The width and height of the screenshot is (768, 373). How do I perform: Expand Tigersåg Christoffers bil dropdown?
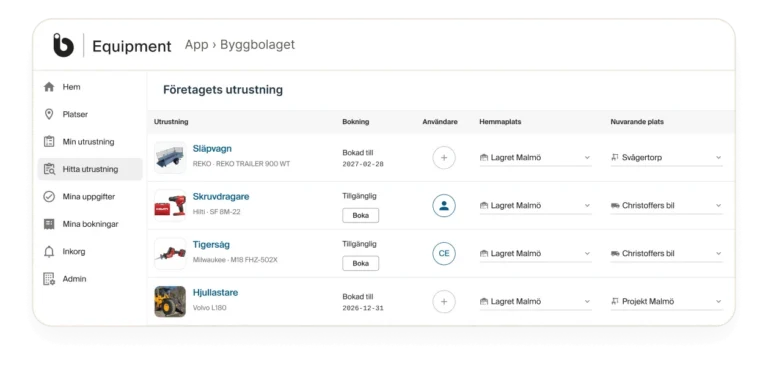[x=667, y=254]
